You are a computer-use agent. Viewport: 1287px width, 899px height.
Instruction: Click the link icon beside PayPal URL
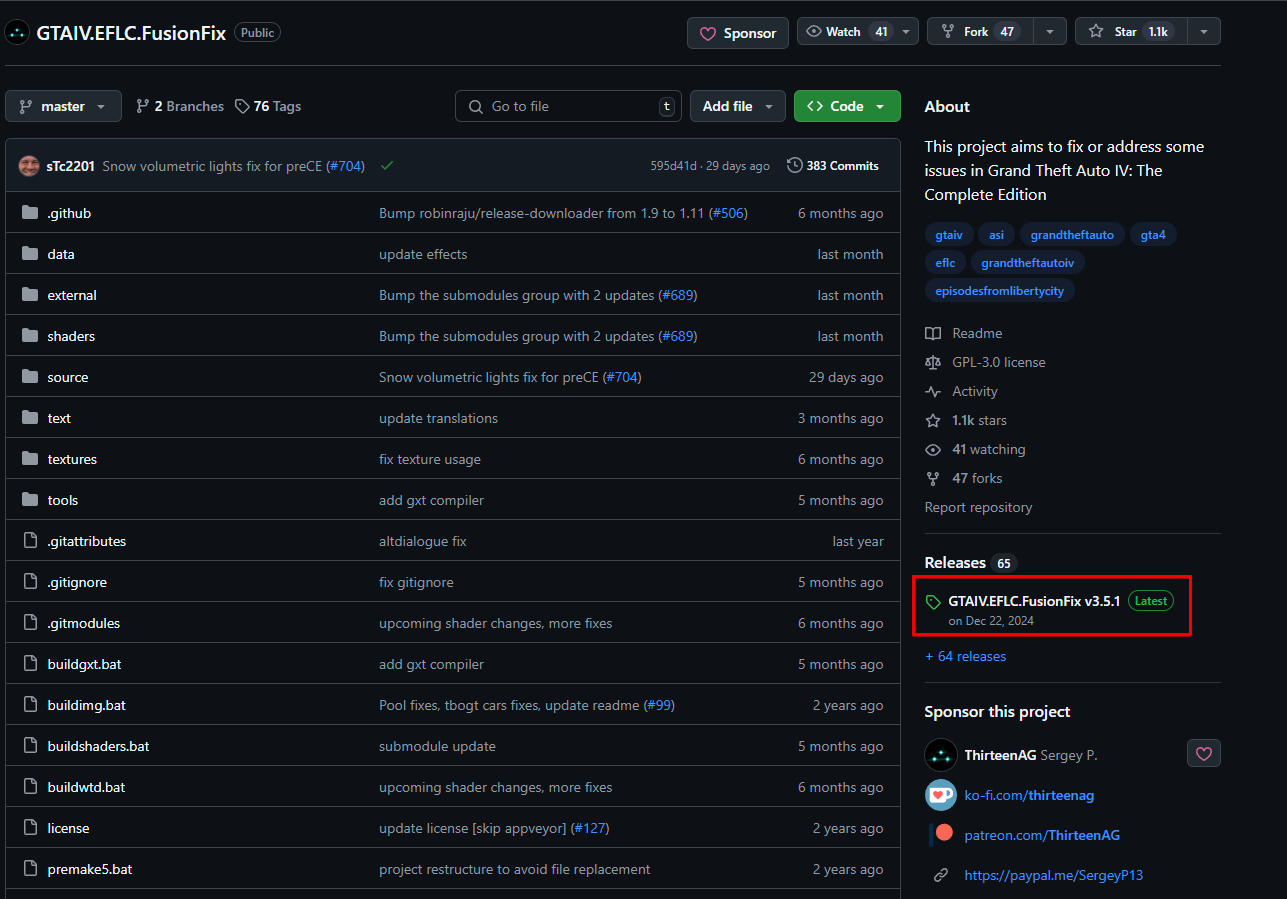click(940, 875)
